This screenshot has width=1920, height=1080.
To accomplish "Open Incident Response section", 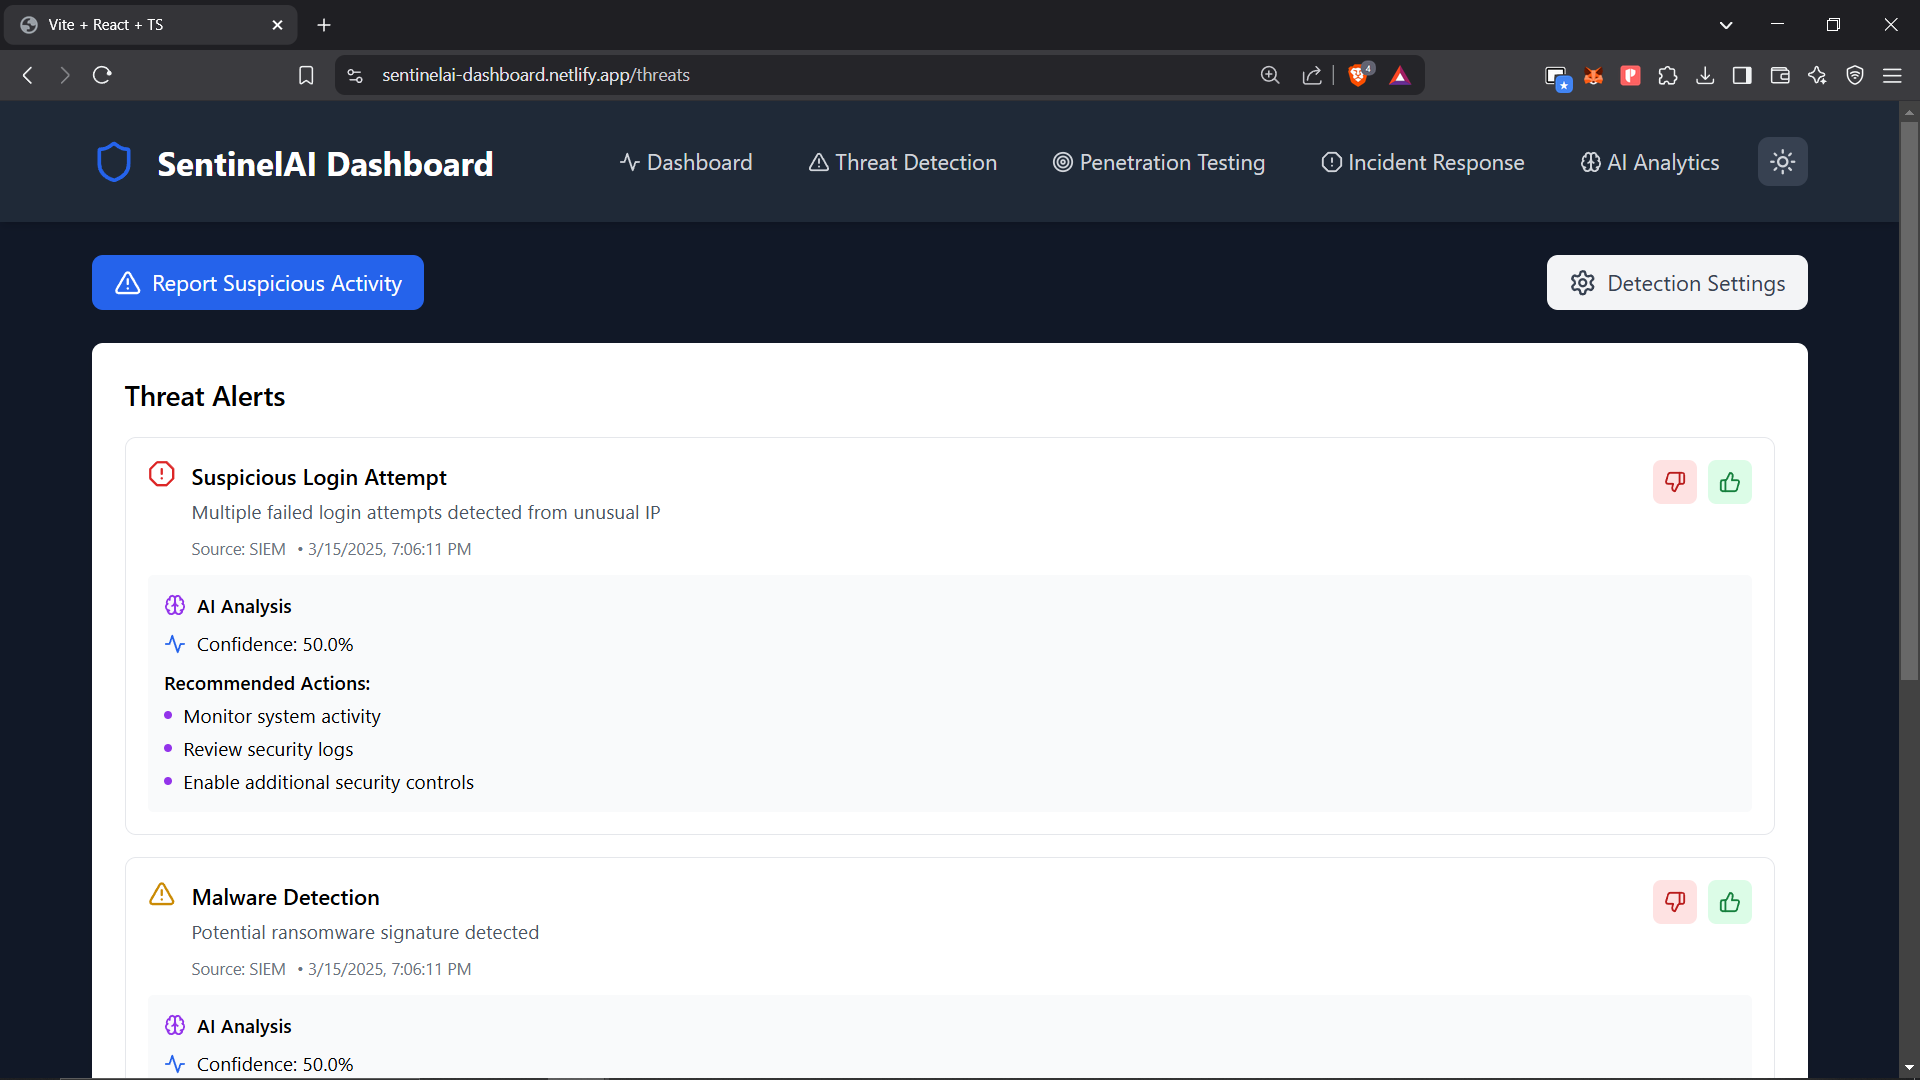I will [x=1422, y=162].
